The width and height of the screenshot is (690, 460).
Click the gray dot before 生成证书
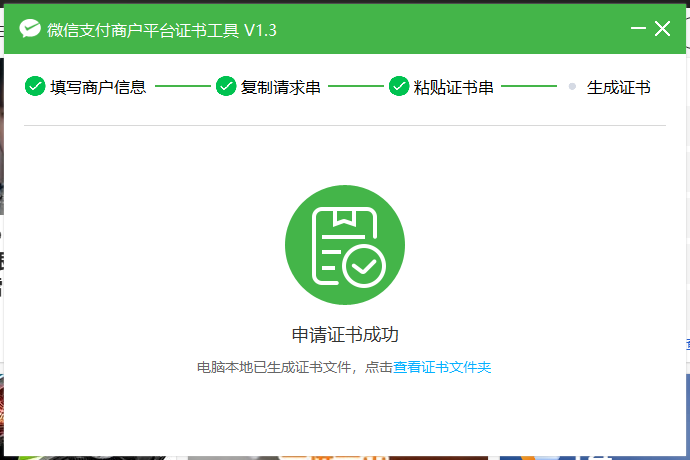pyautogui.click(x=572, y=87)
